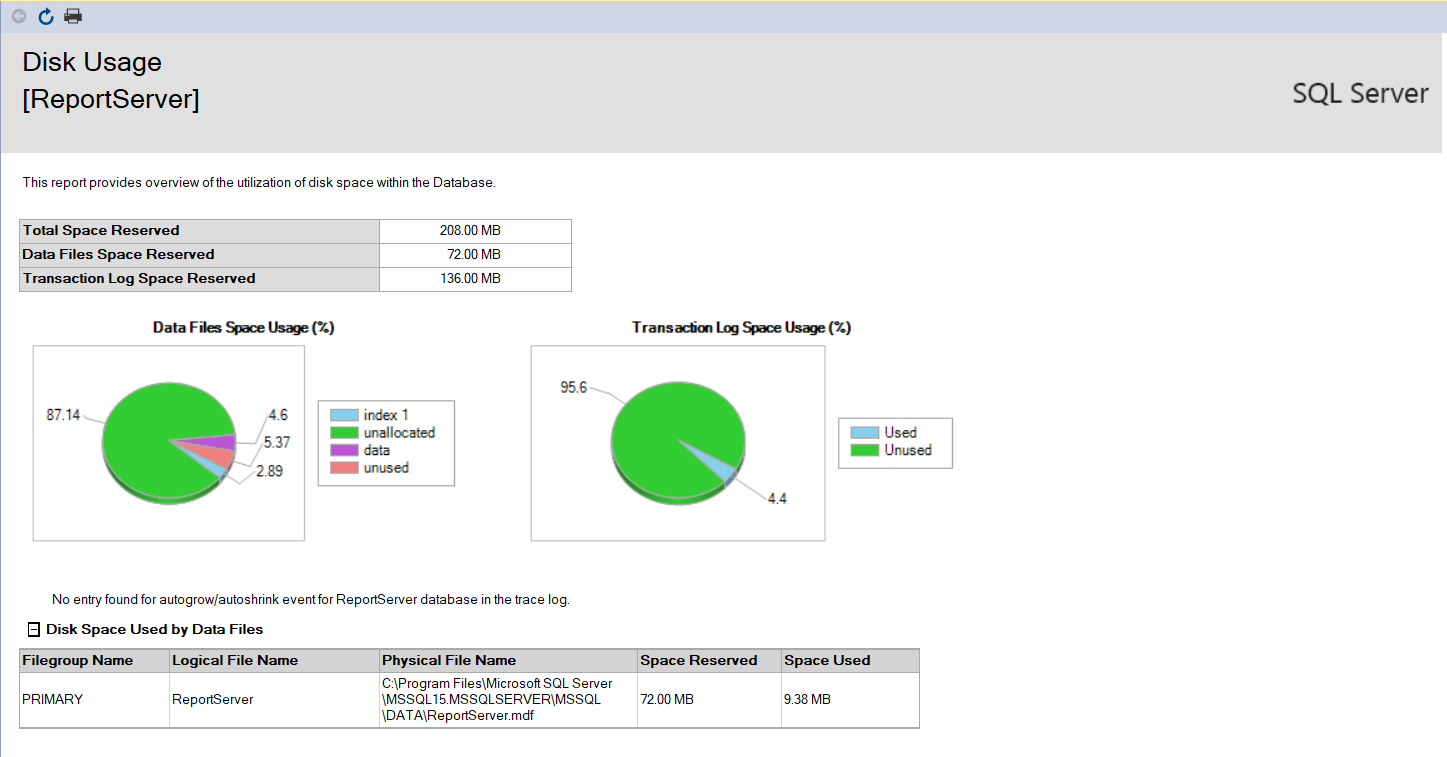Click the Space Reserved column header
Image resolution: width=1447 pixels, height=757 pixels.
(709, 660)
